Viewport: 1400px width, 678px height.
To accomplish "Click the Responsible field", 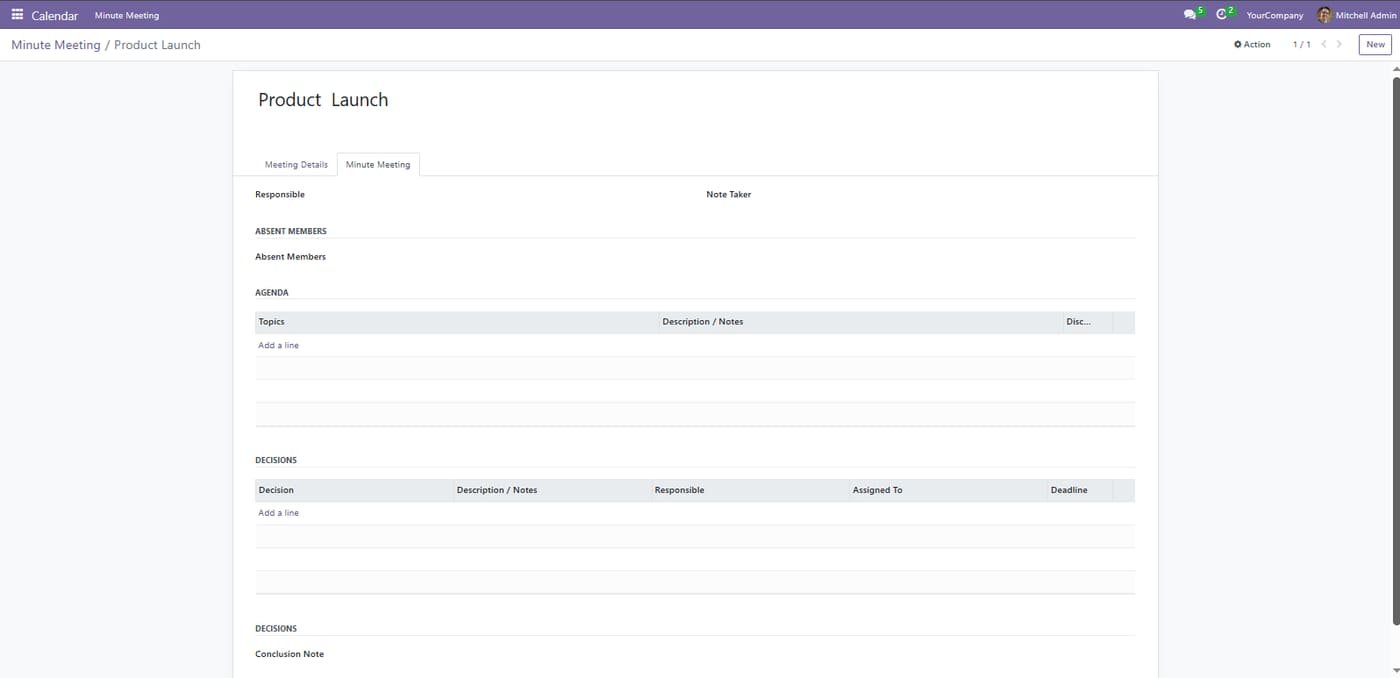I will [x=280, y=194].
